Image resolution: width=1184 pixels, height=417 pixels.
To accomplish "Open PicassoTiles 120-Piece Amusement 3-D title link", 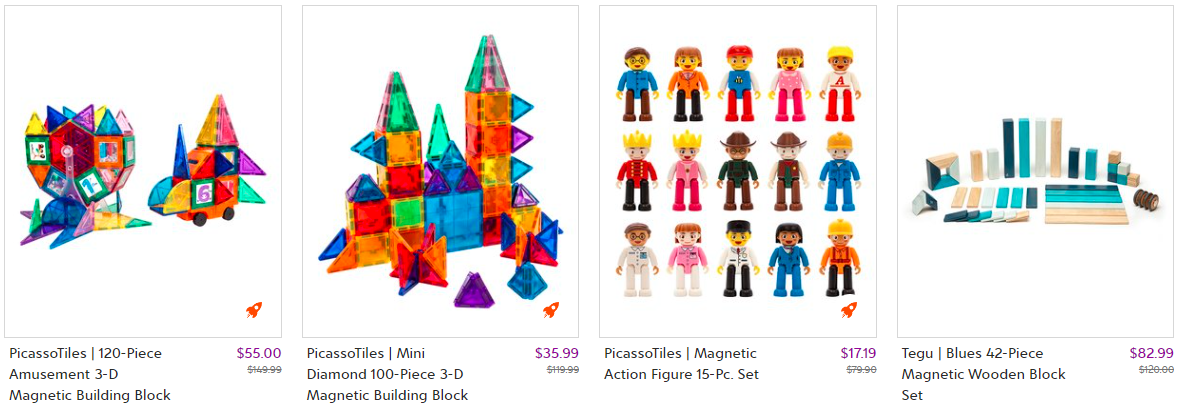I will coord(91,374).
